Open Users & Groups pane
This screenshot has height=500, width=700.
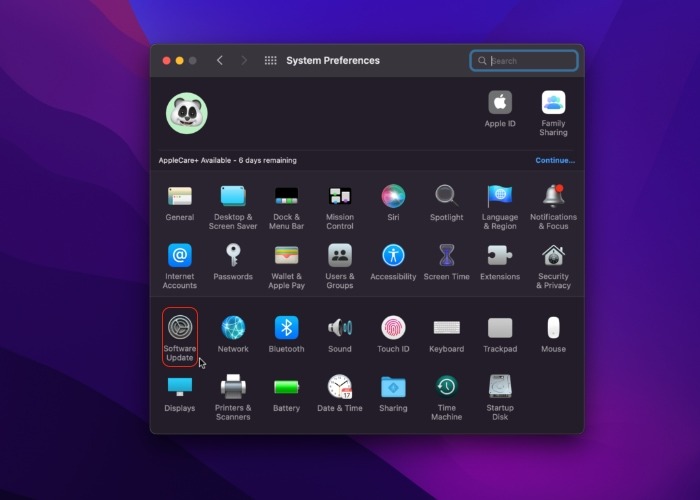click(340, 267)
